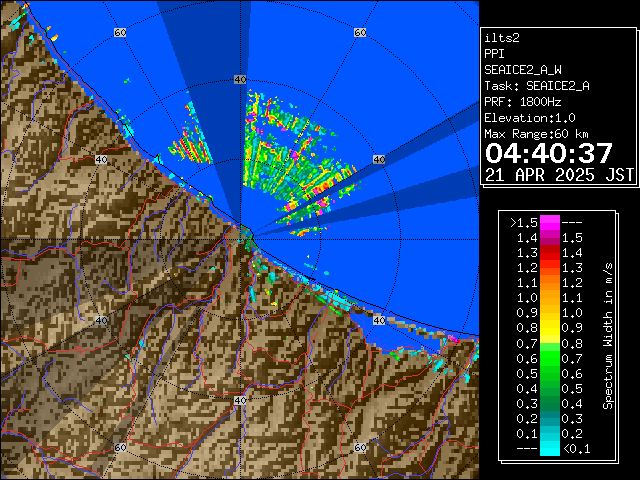Click the <0.1 legend label
This screenshot has height=480, width=640.
(x=576, y=449)
